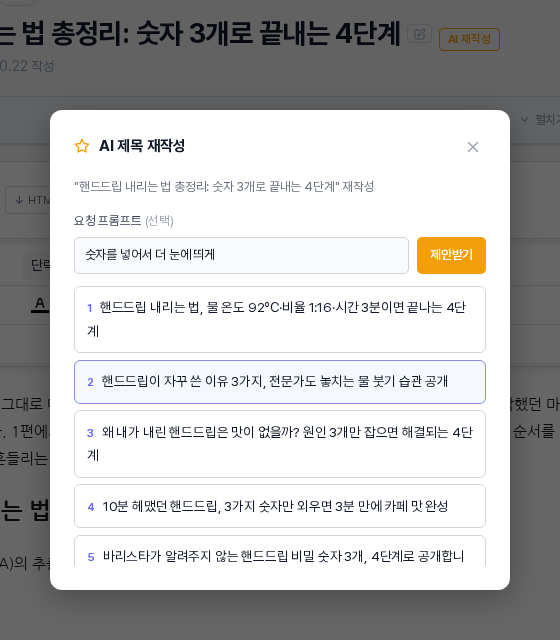Select suggestion 5 바리스타가 알려주지 않는

tap(280, 551)
